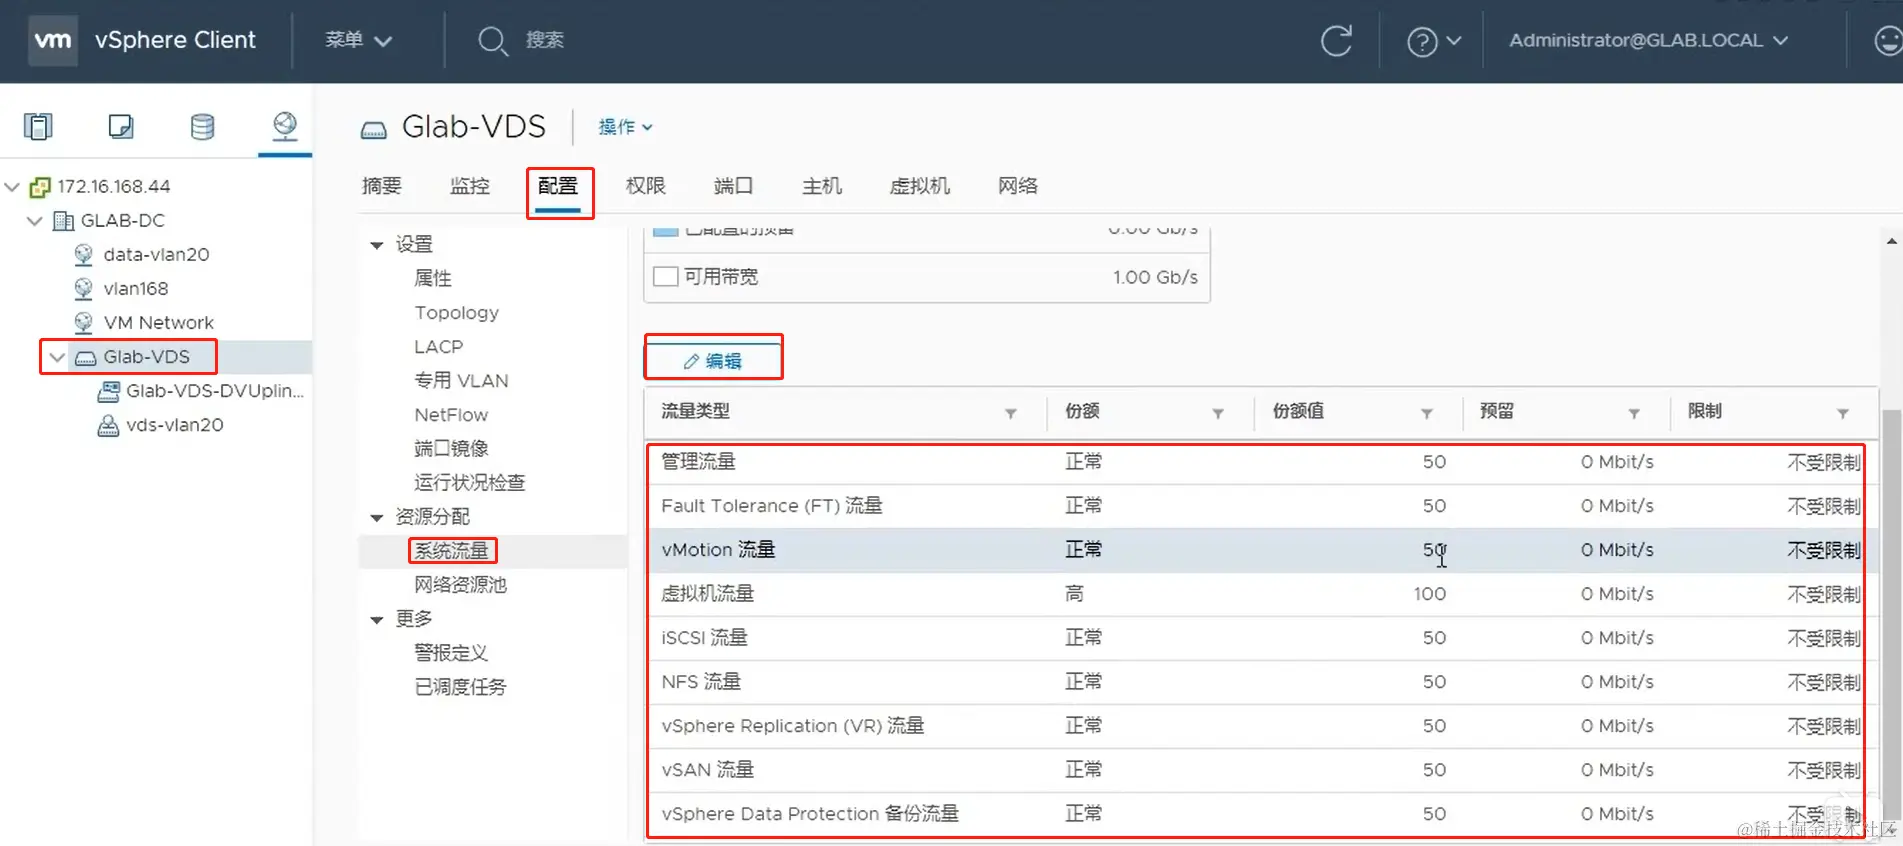This screenshot has height=846, width=1903.
Task: Filter the 限制 column
Action: 1843,413
